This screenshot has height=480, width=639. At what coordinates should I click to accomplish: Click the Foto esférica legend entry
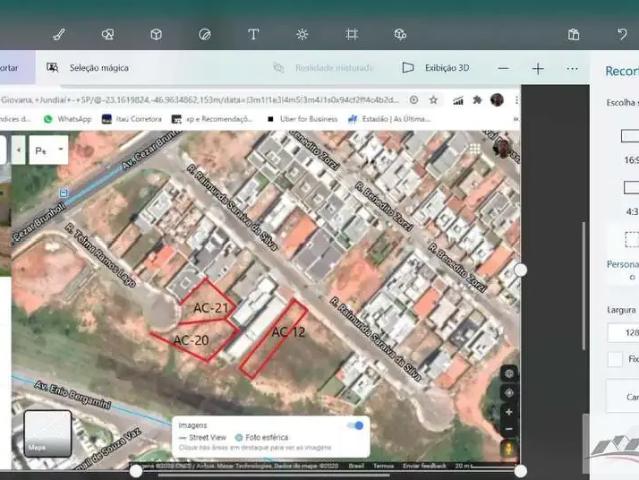(262, 437)
